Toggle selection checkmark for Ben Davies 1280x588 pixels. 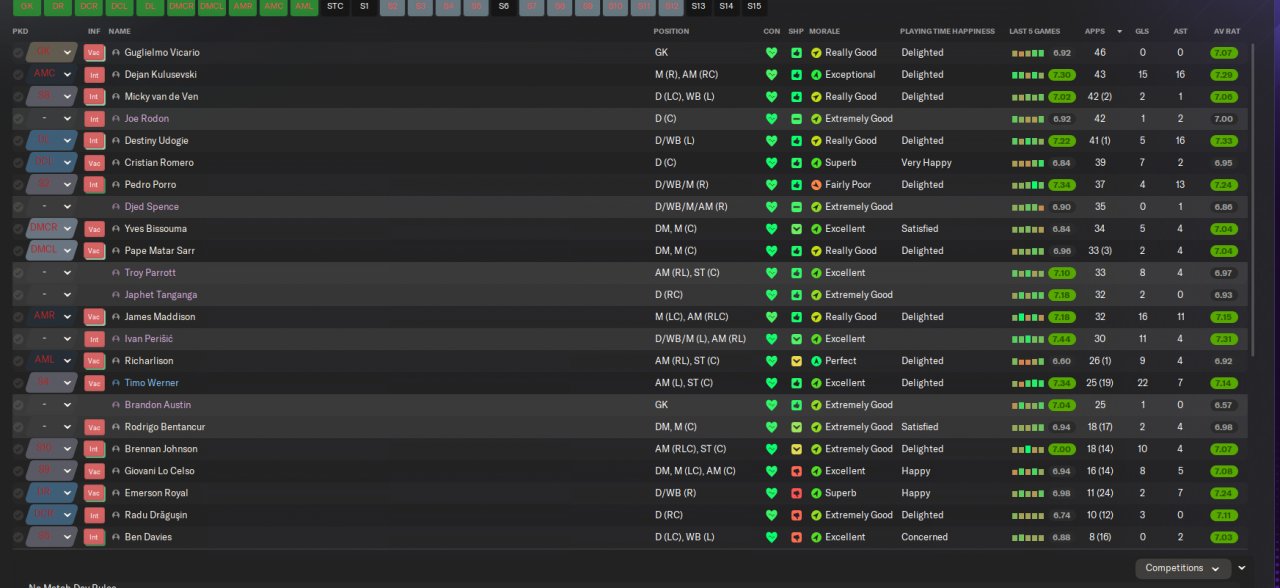pyautogui.click(x=18, y=536)
